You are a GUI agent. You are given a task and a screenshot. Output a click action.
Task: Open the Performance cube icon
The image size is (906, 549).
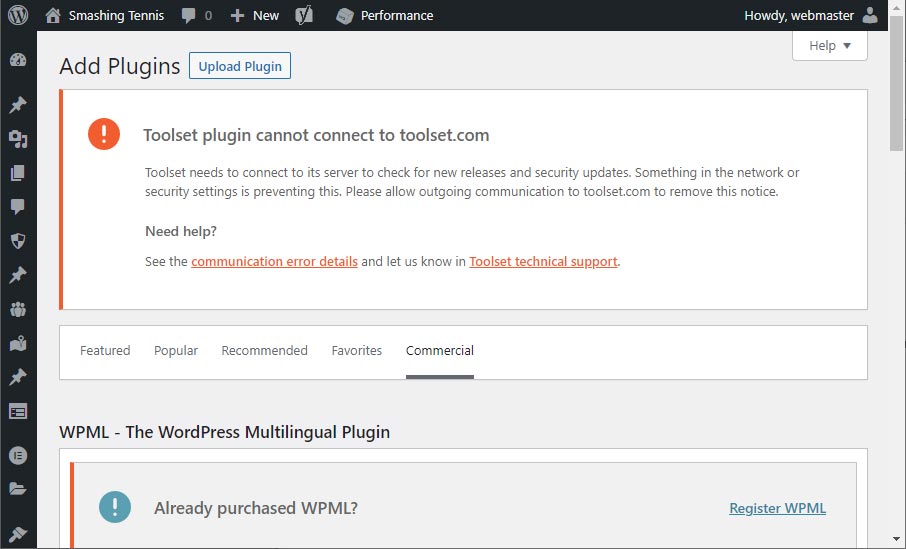[344, 16]
